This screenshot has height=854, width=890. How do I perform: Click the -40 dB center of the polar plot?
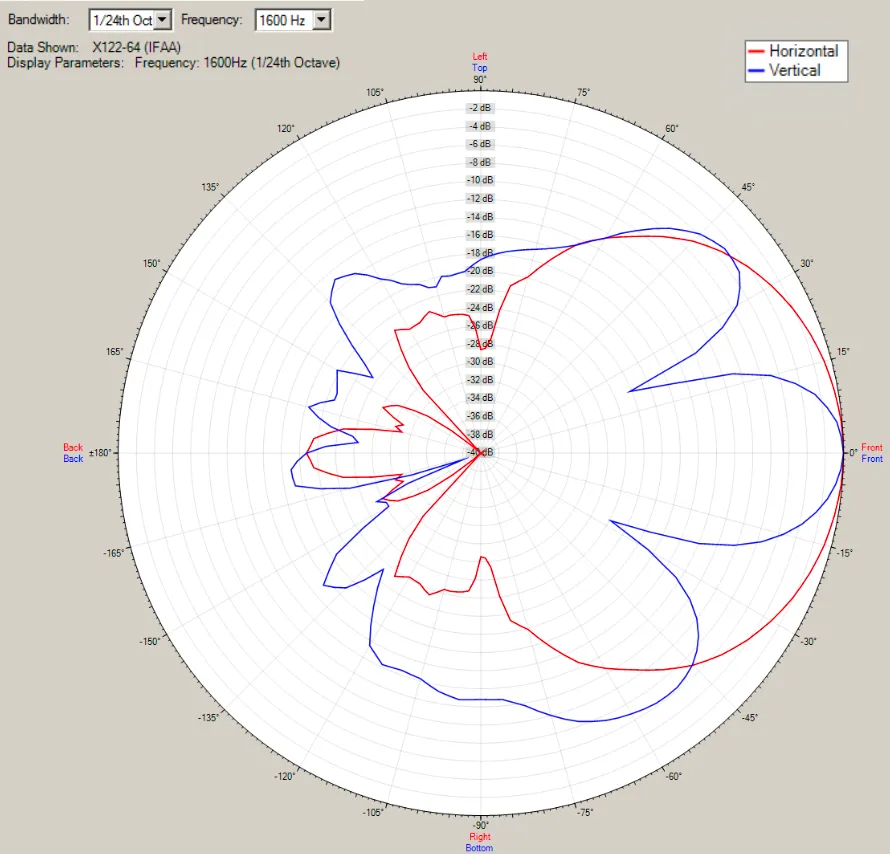point(479,452)
